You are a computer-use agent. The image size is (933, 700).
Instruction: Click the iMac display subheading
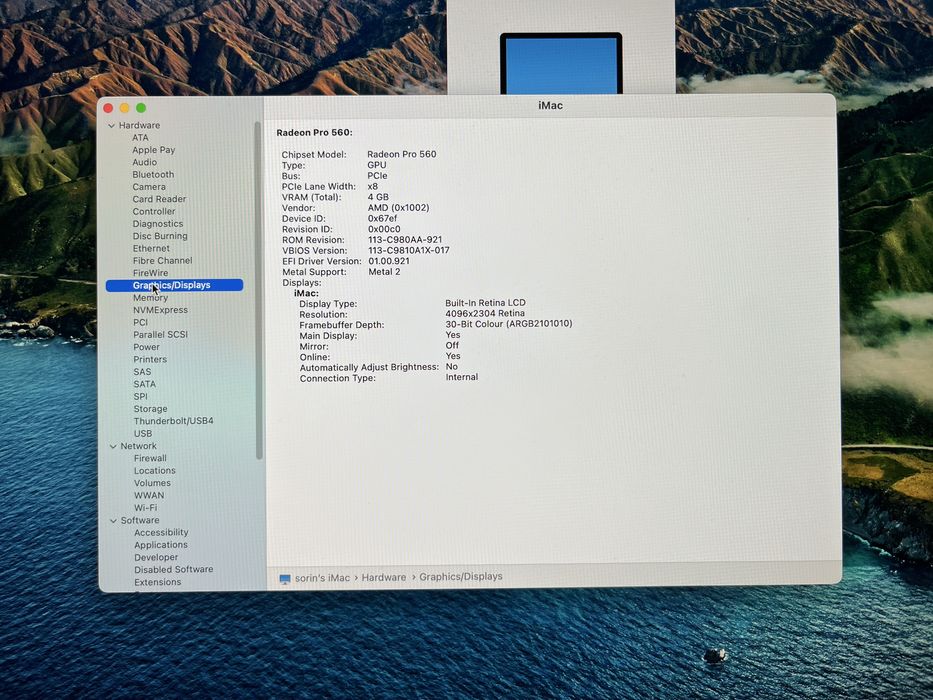coord(306,293)
